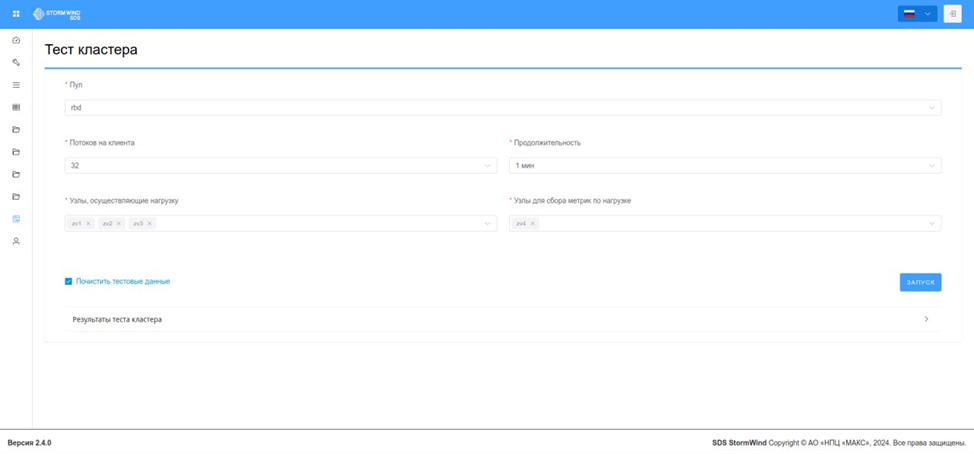Viewport: 974px width, 454px height.
Task: Remove the zv2 node tag
Action: coord(119,224)
